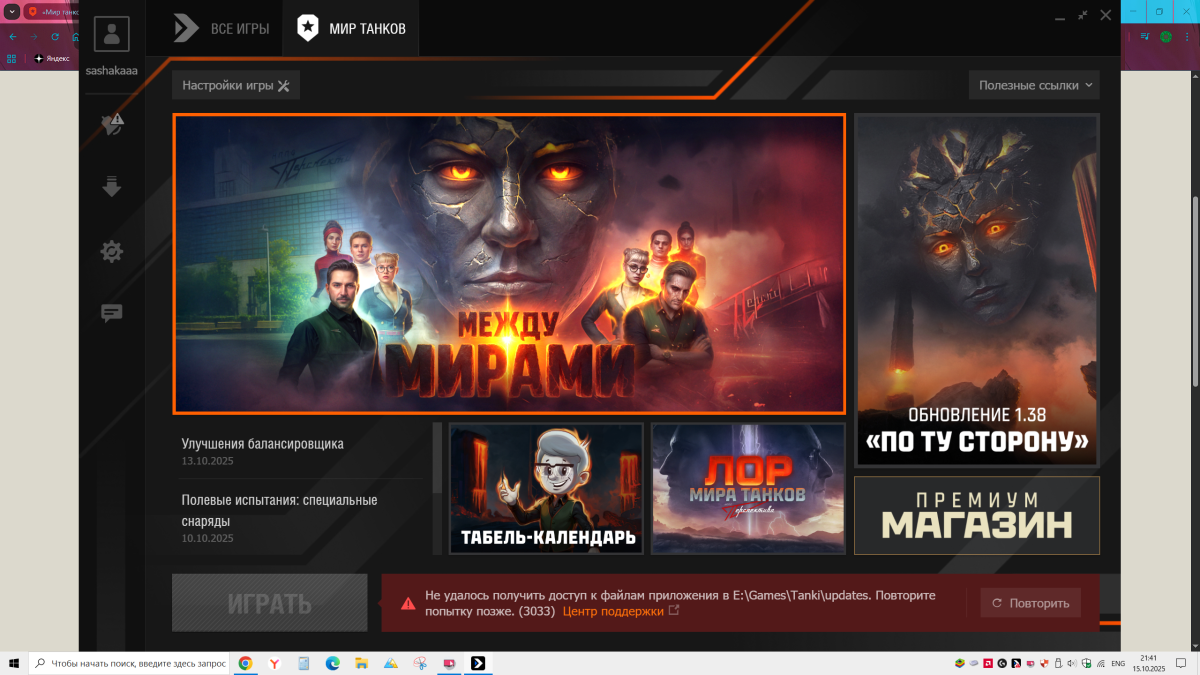Click the Повторить retry button
This screenshot has width=1200, height=675.
1031,603
